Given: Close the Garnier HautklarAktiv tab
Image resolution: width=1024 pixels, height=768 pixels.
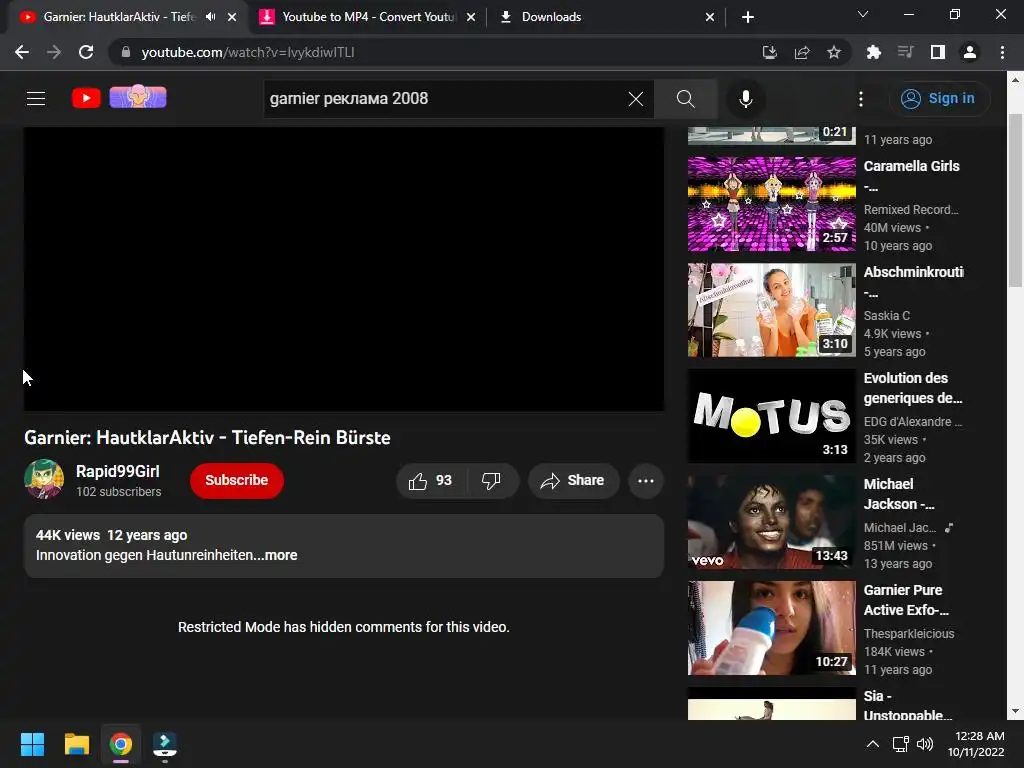Looking at the screenshot, I should (x=232, y=17).
